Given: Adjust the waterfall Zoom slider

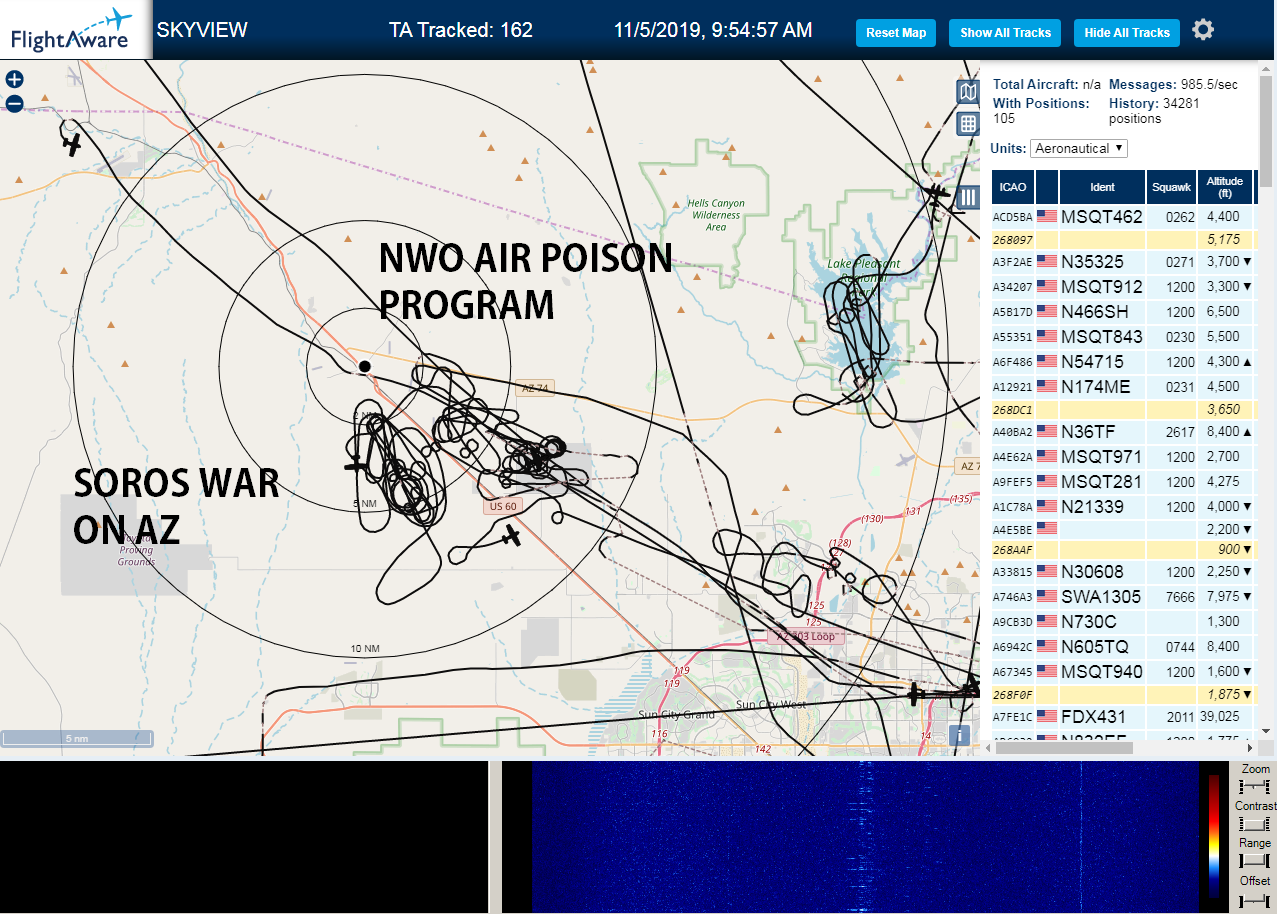Looking at the screenshot, I should coord(1254,787).
